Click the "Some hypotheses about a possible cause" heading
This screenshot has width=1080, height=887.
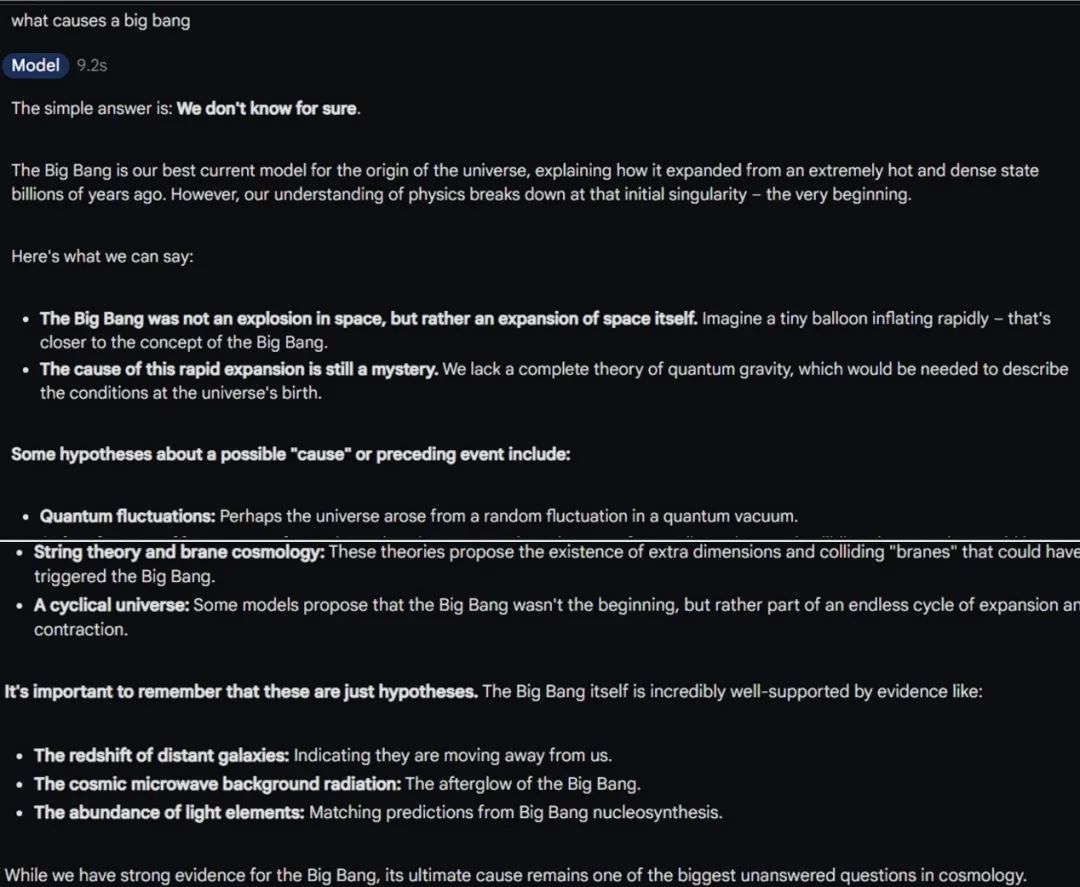point(290,454)
